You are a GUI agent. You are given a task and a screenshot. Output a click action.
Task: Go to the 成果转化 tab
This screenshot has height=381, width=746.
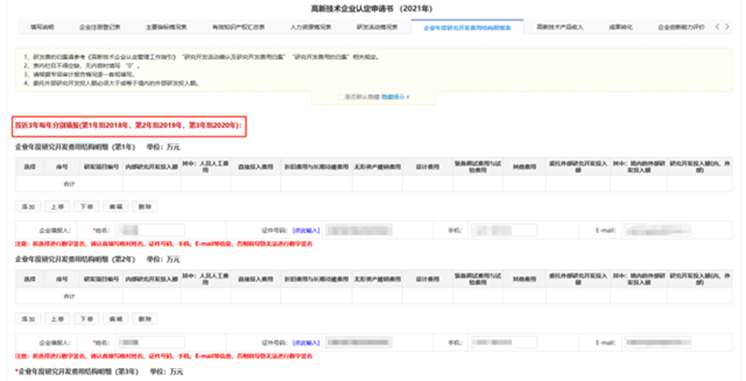pyautogui.click(x=620, y=27)
